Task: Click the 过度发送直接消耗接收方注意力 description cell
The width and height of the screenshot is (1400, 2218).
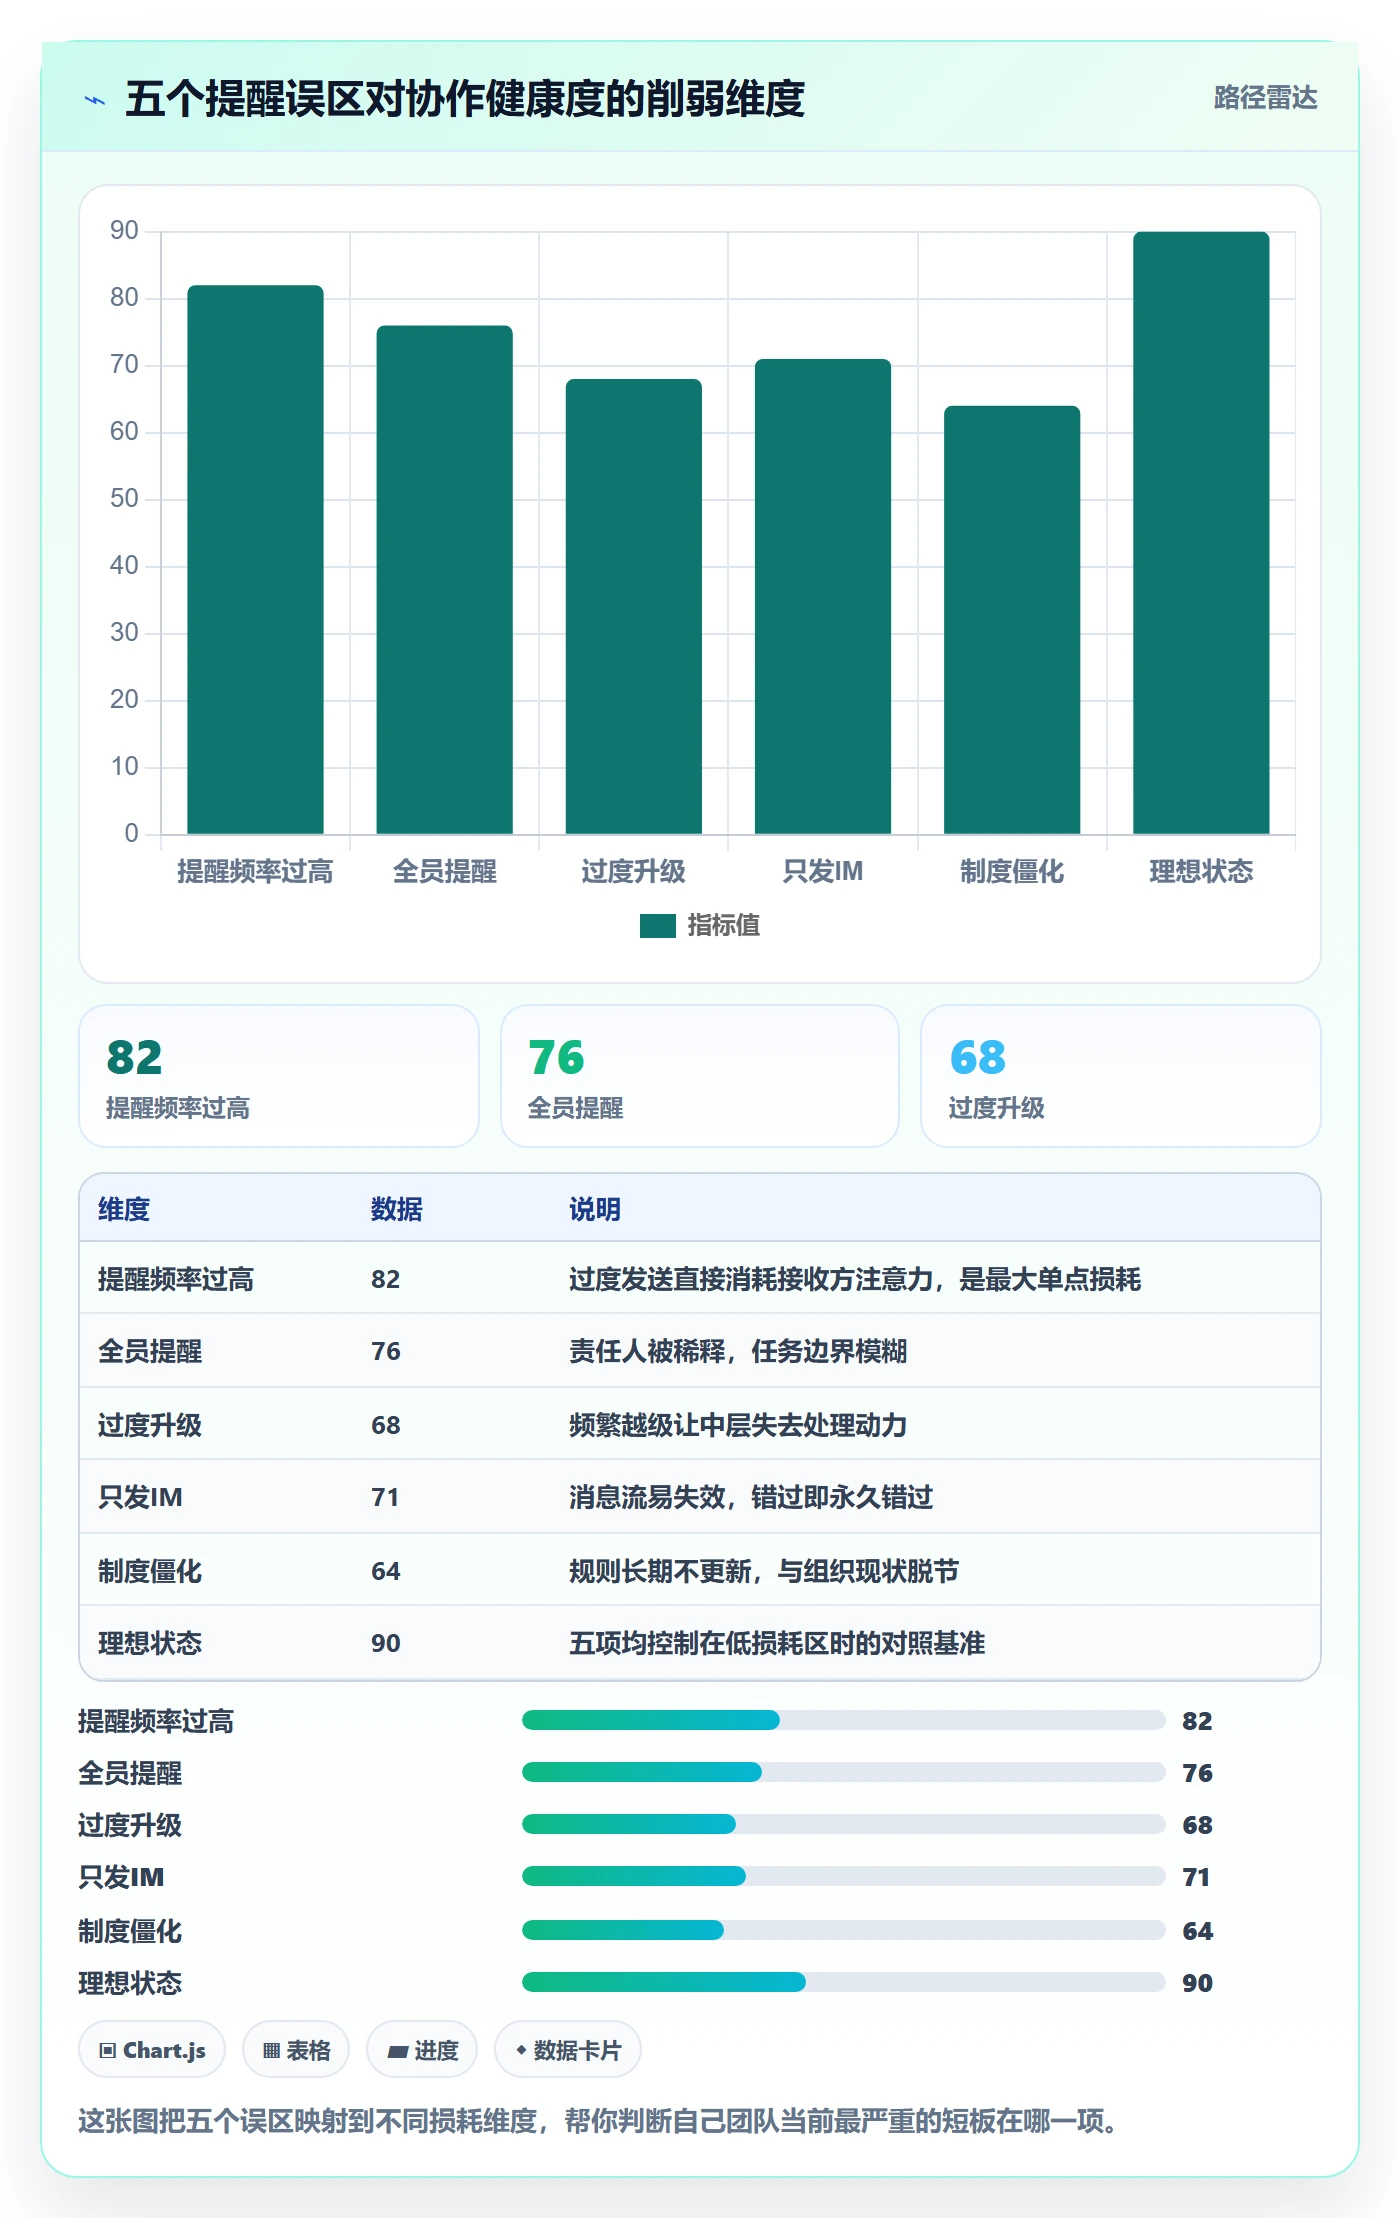Action: pyautogui.click(x=855, y=1279)
